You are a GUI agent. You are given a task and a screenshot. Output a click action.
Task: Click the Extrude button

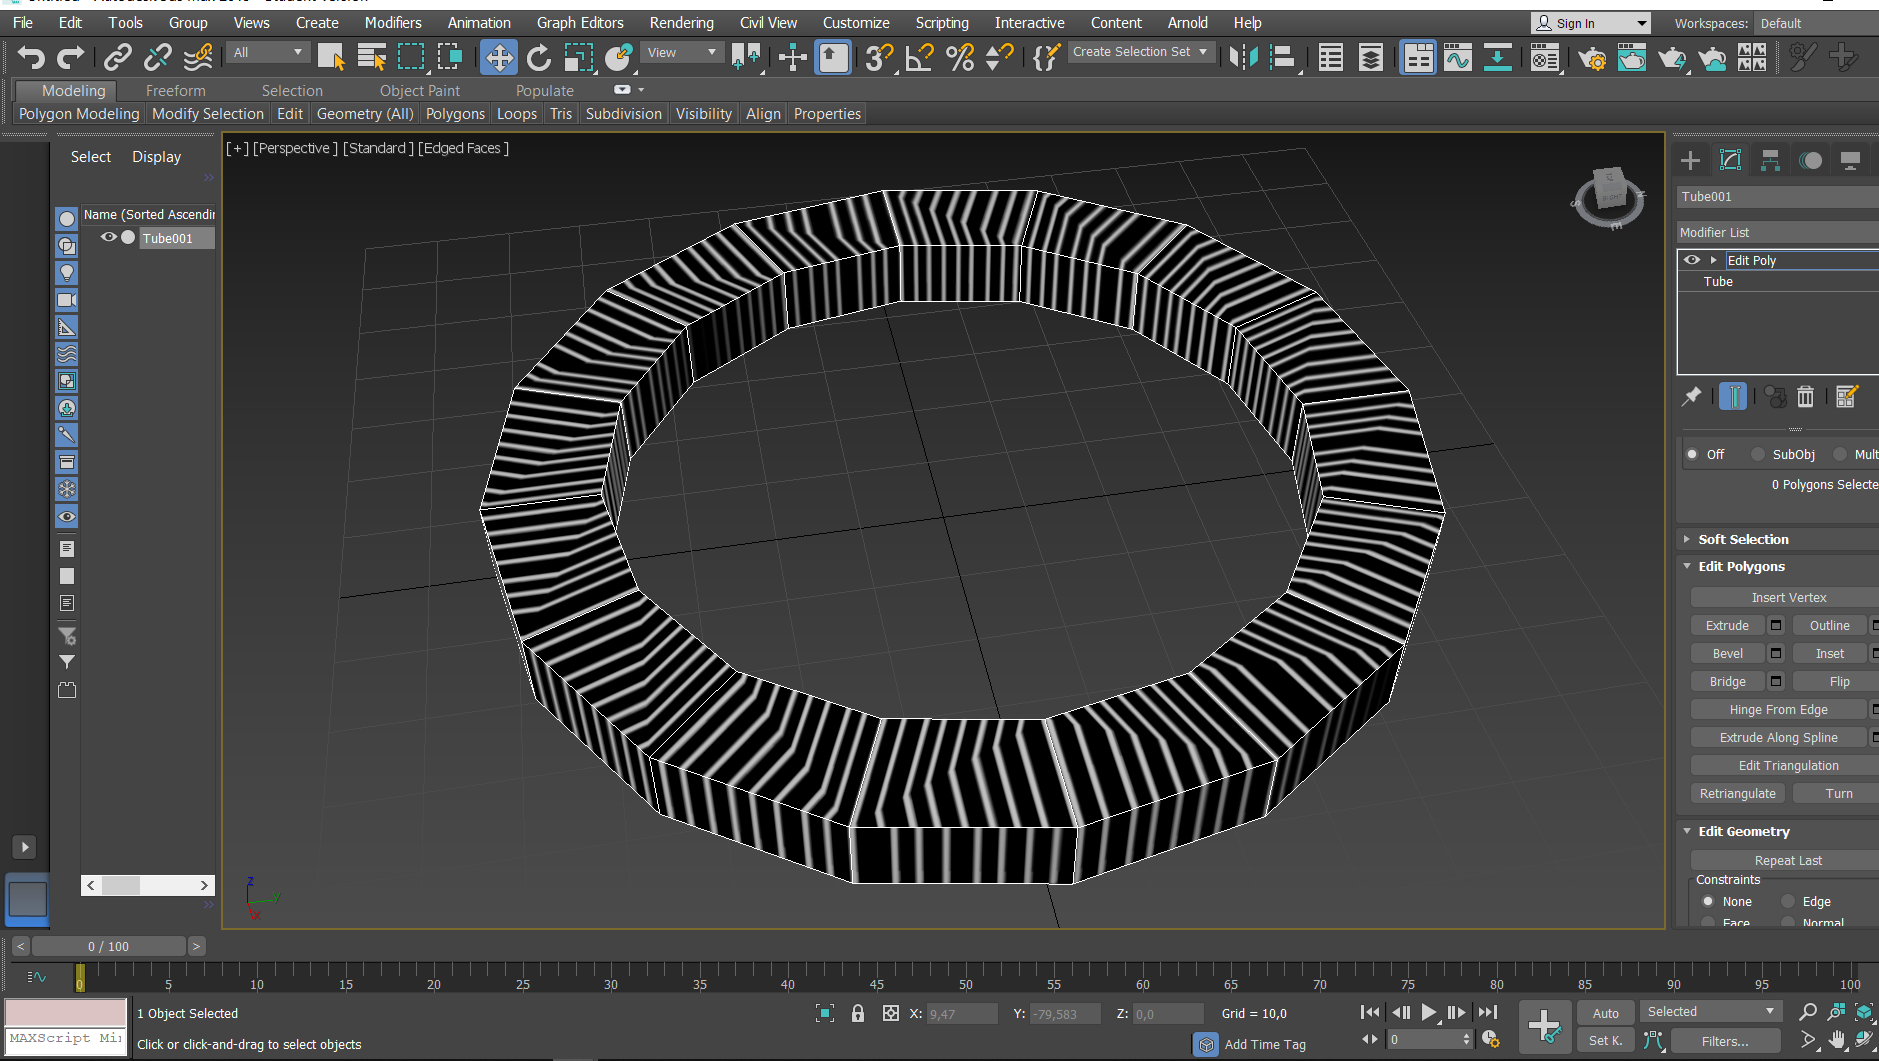[x=1727, y=625]
